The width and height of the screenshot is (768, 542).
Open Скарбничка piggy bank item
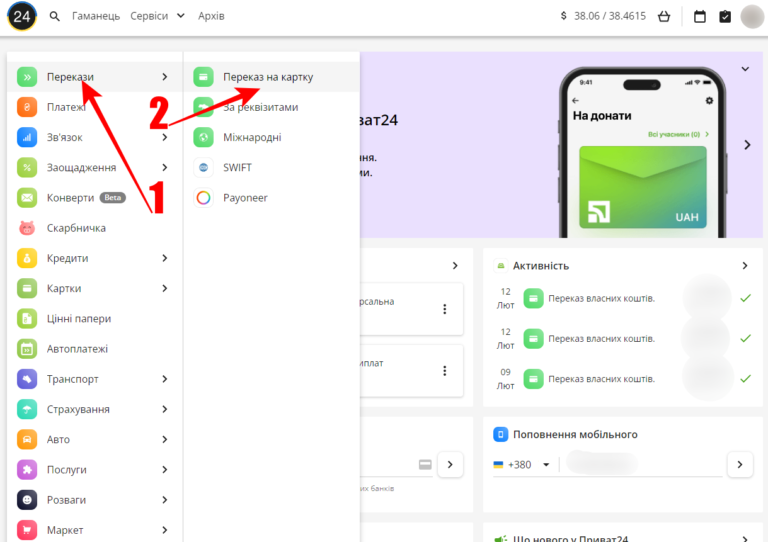point(76,228)
